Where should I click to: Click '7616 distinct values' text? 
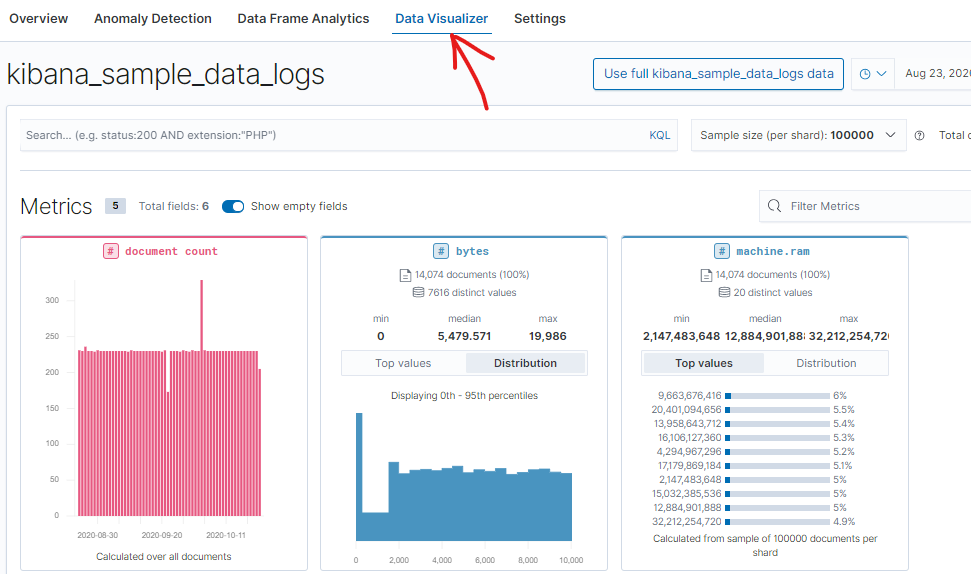[472, 292]
